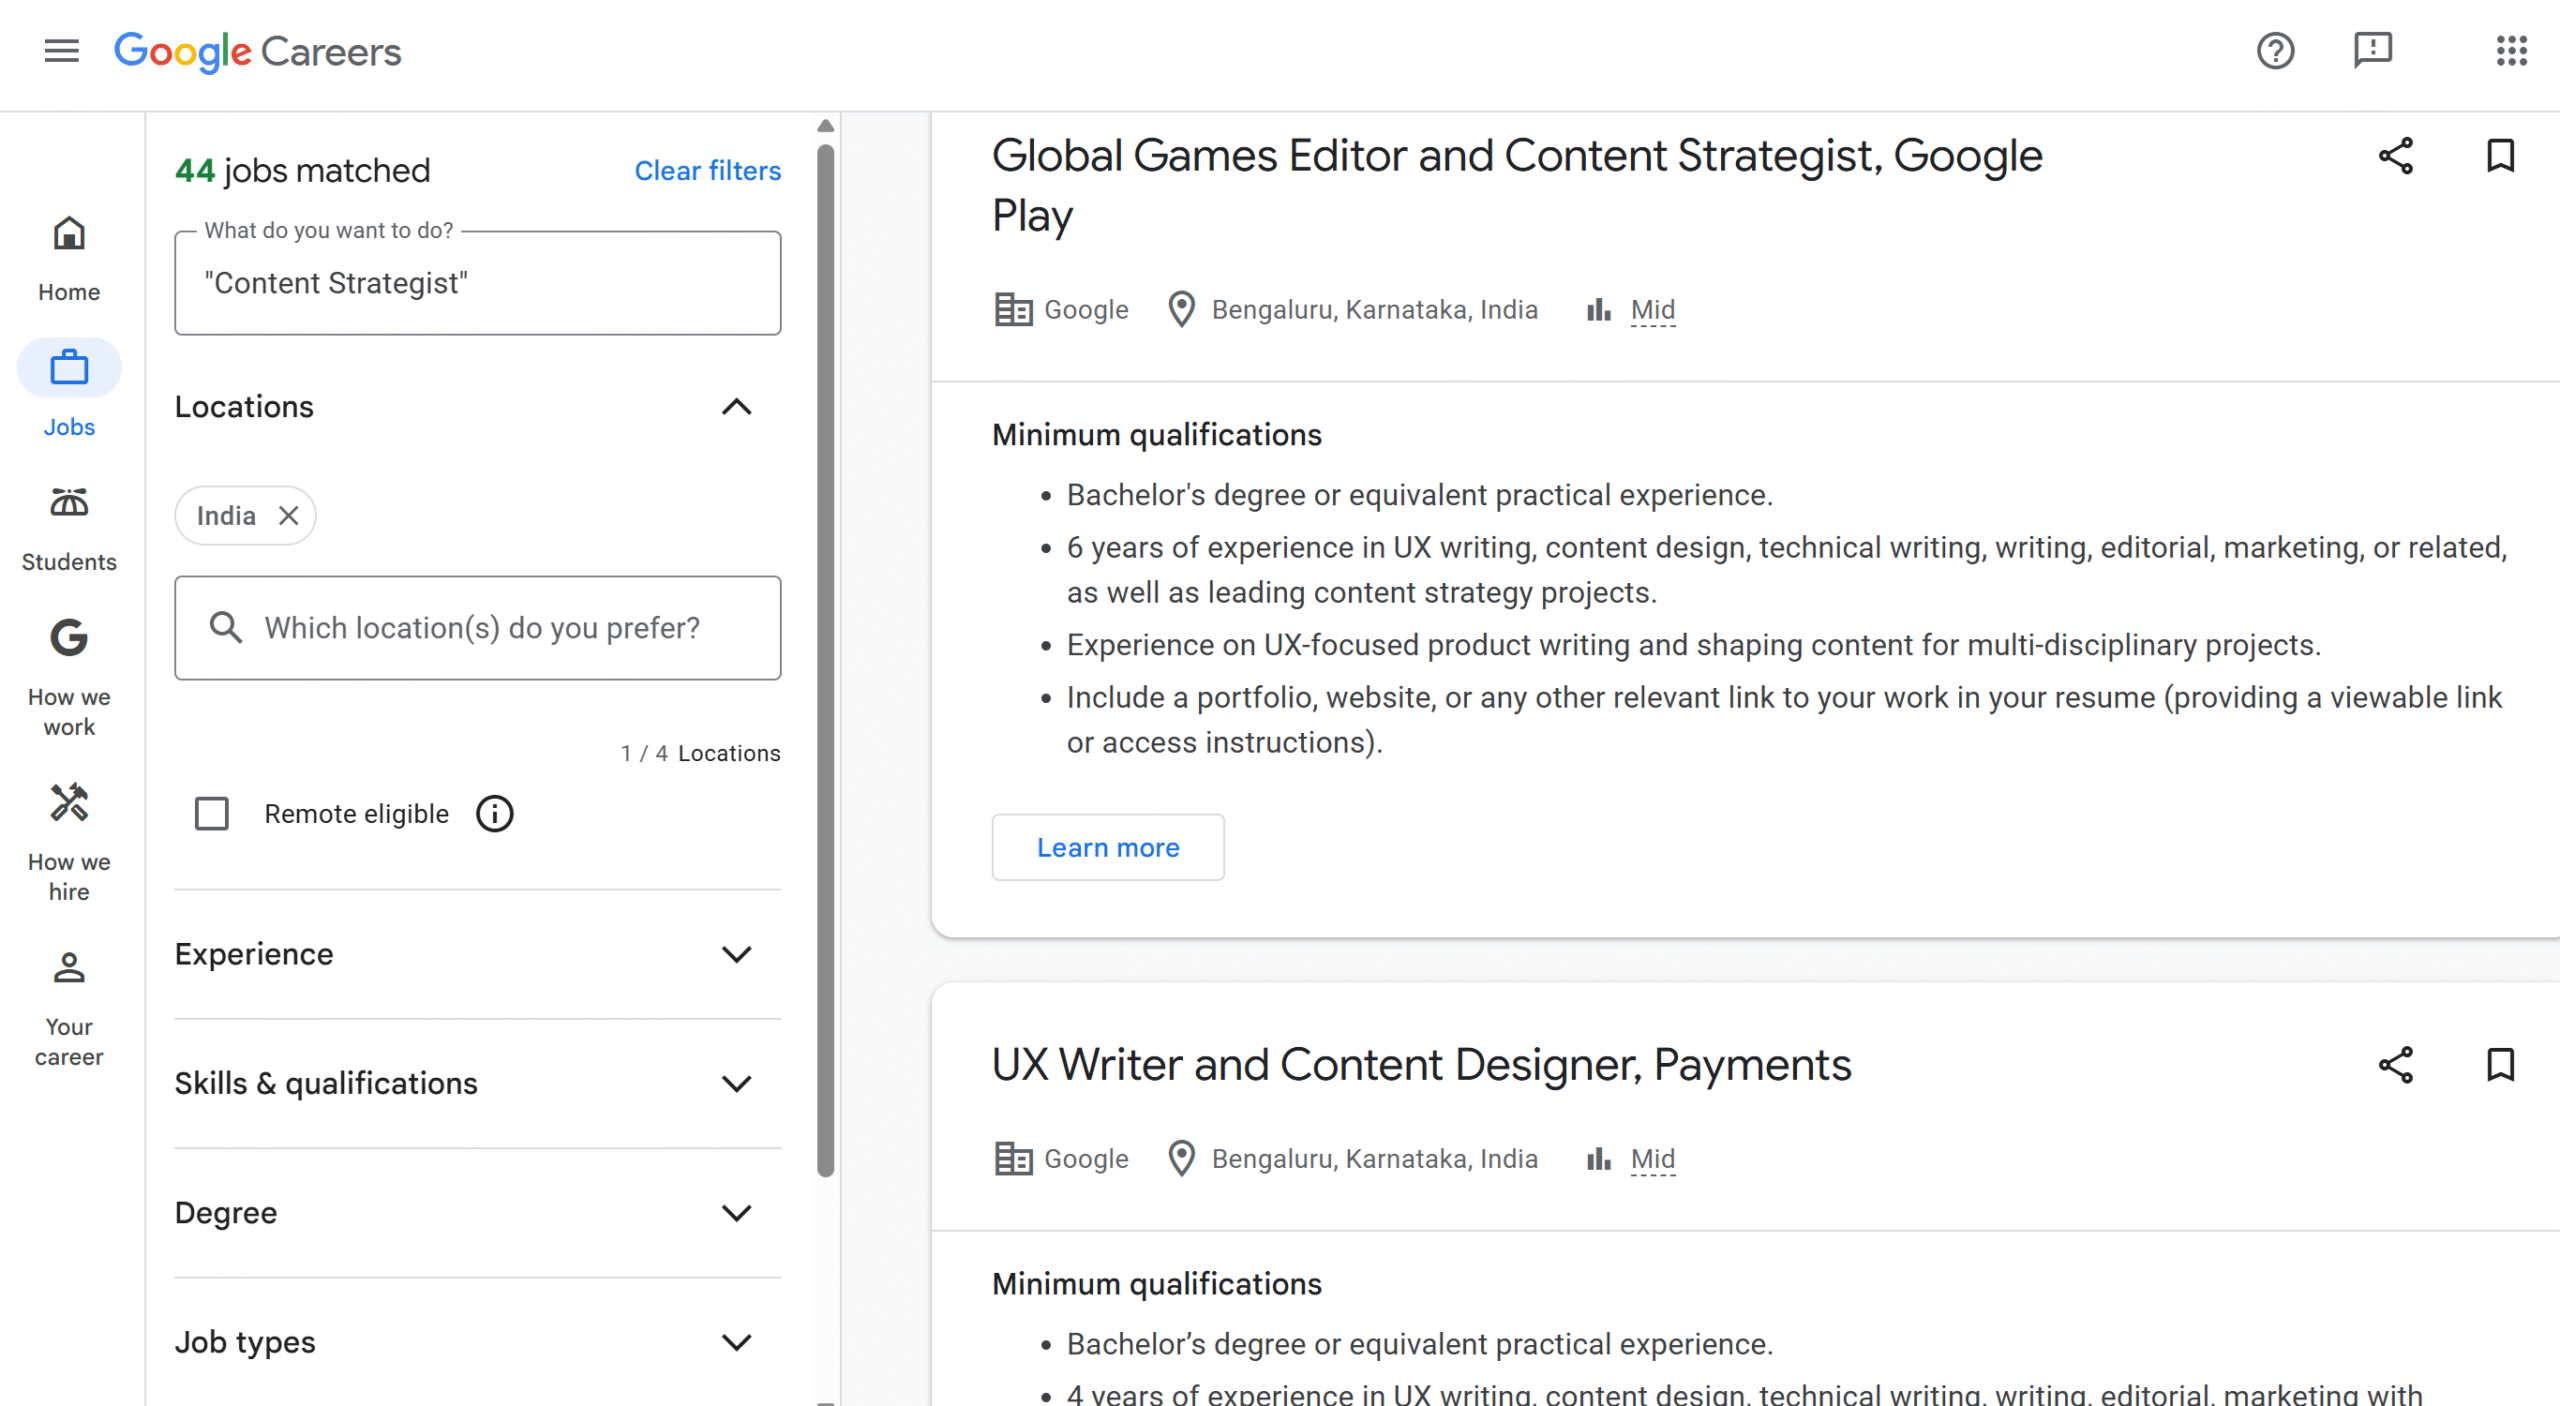Screen dimensions: 2560x1406
Task: Enable the Remote eligible checkbox
Action: coord(211,813)
